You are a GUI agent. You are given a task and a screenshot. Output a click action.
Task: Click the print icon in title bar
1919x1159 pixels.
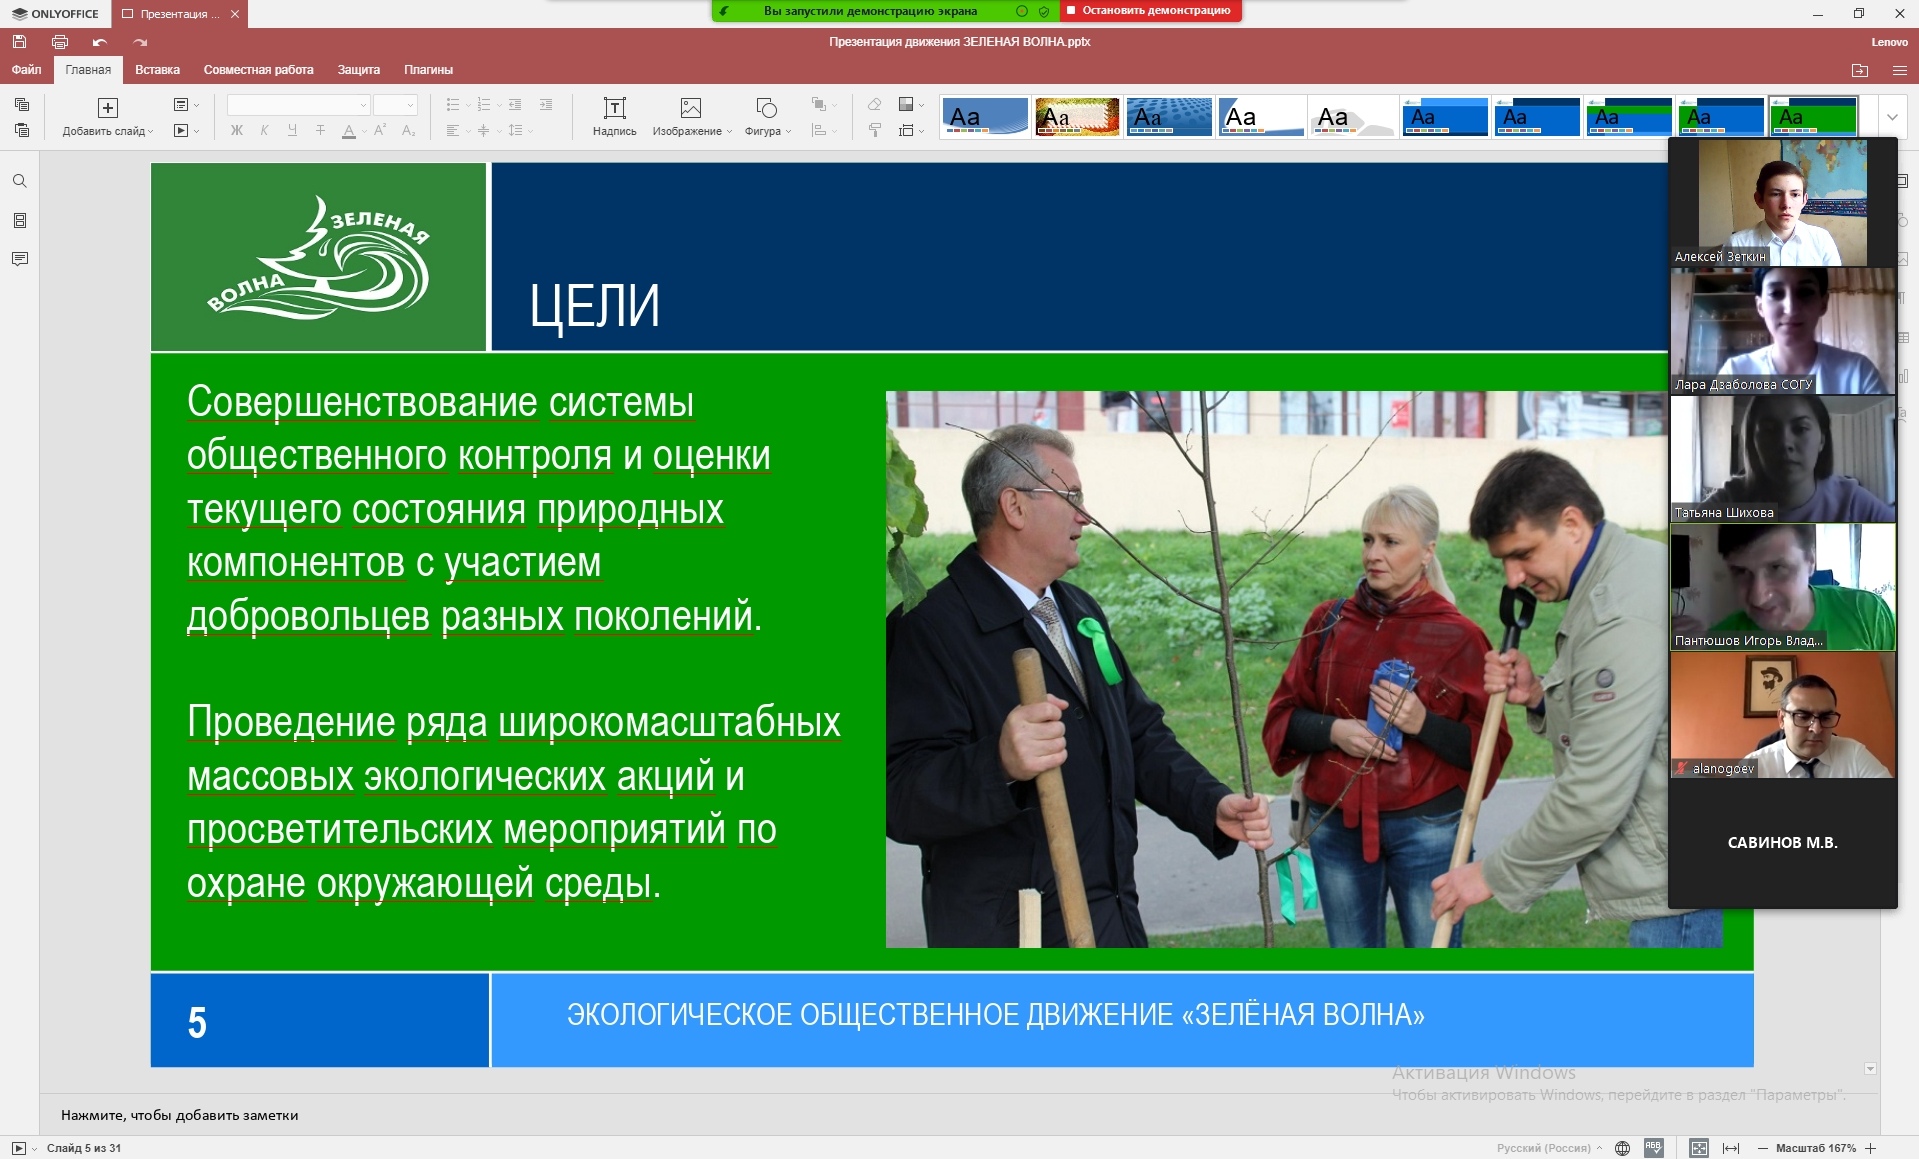click(x=60, y=42)
